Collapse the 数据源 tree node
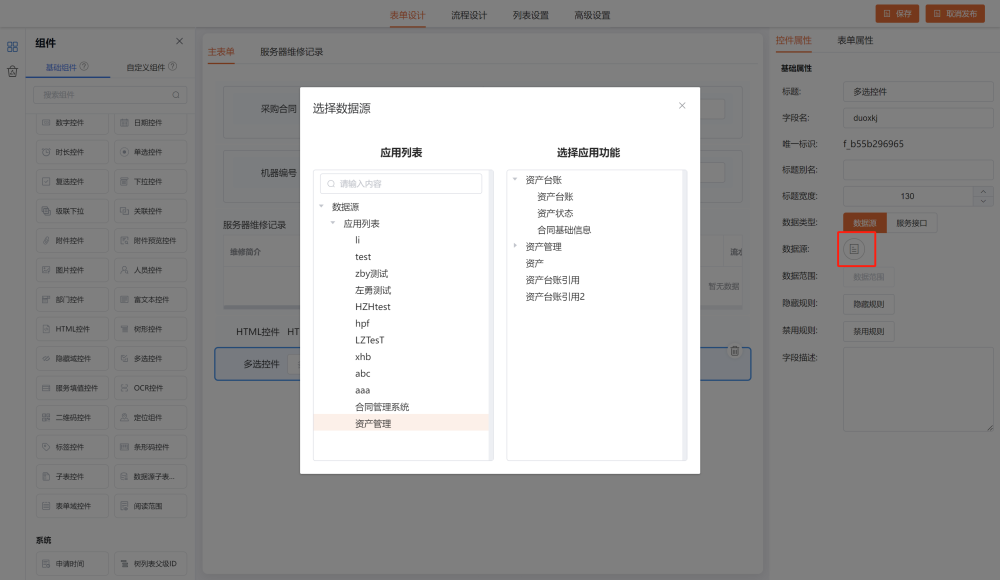 pyautogui.click(x=321, y=206)
